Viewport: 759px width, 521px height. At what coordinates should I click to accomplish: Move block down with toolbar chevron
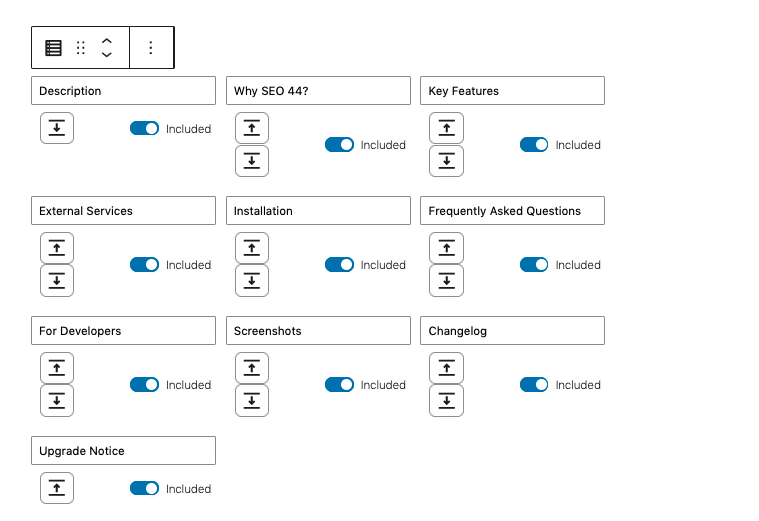[107, 55]
